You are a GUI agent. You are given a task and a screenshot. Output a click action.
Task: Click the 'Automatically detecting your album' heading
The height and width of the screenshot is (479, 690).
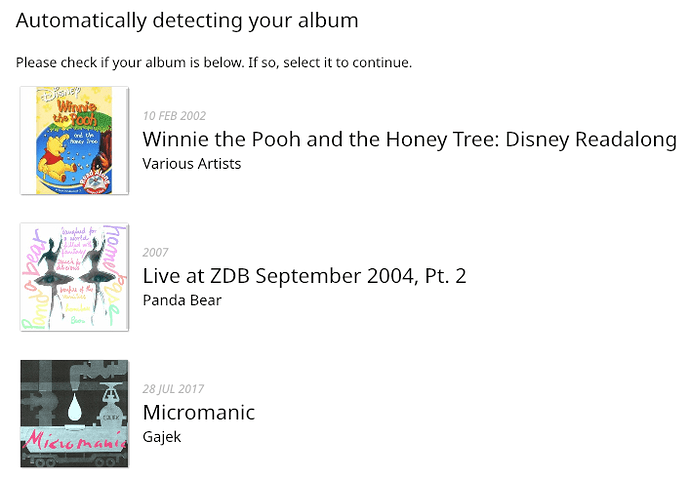(187, 20)
